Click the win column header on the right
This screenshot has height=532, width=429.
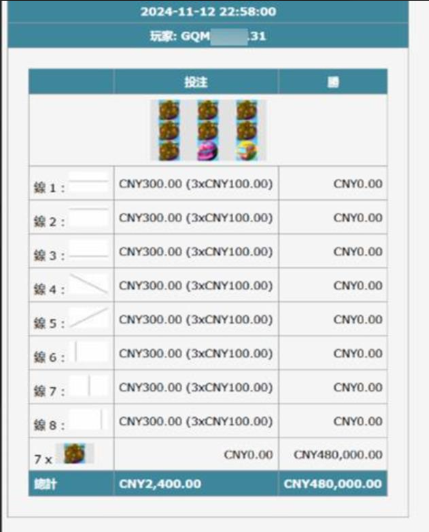pyautogui.click(x=333, y=82)
